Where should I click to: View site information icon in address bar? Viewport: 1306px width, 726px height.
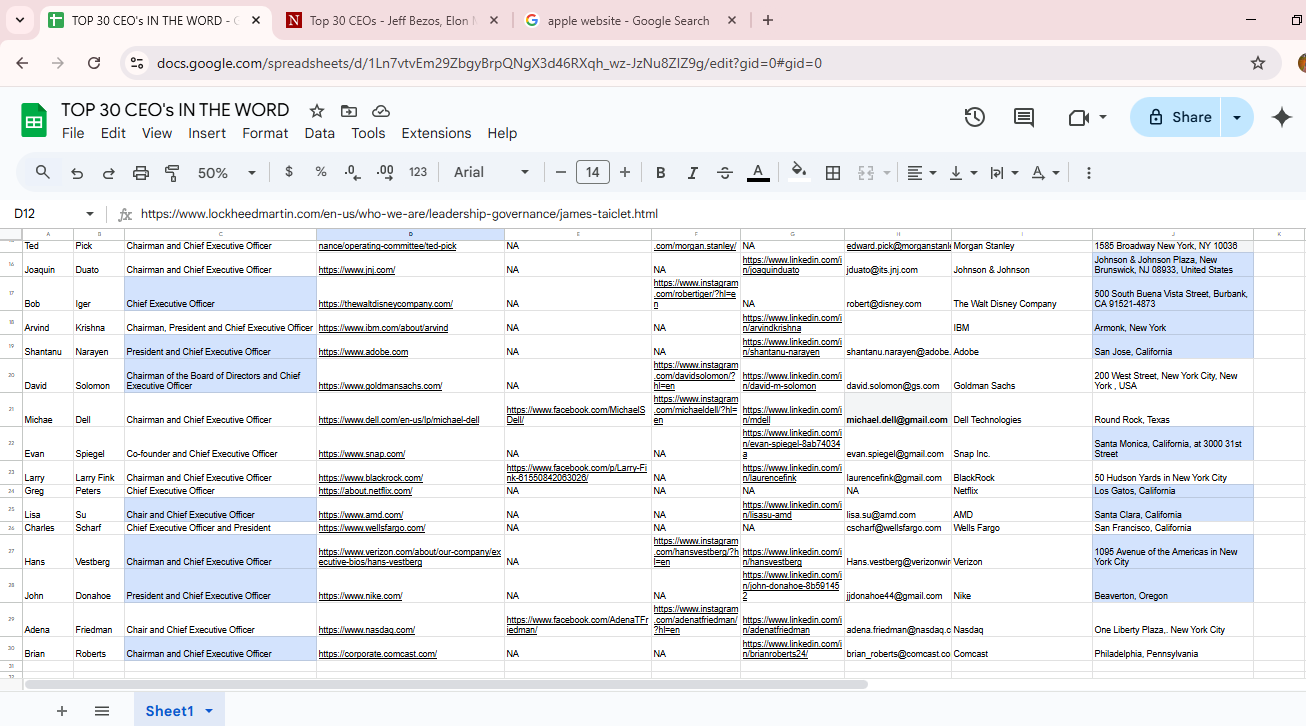pos(138,63)
